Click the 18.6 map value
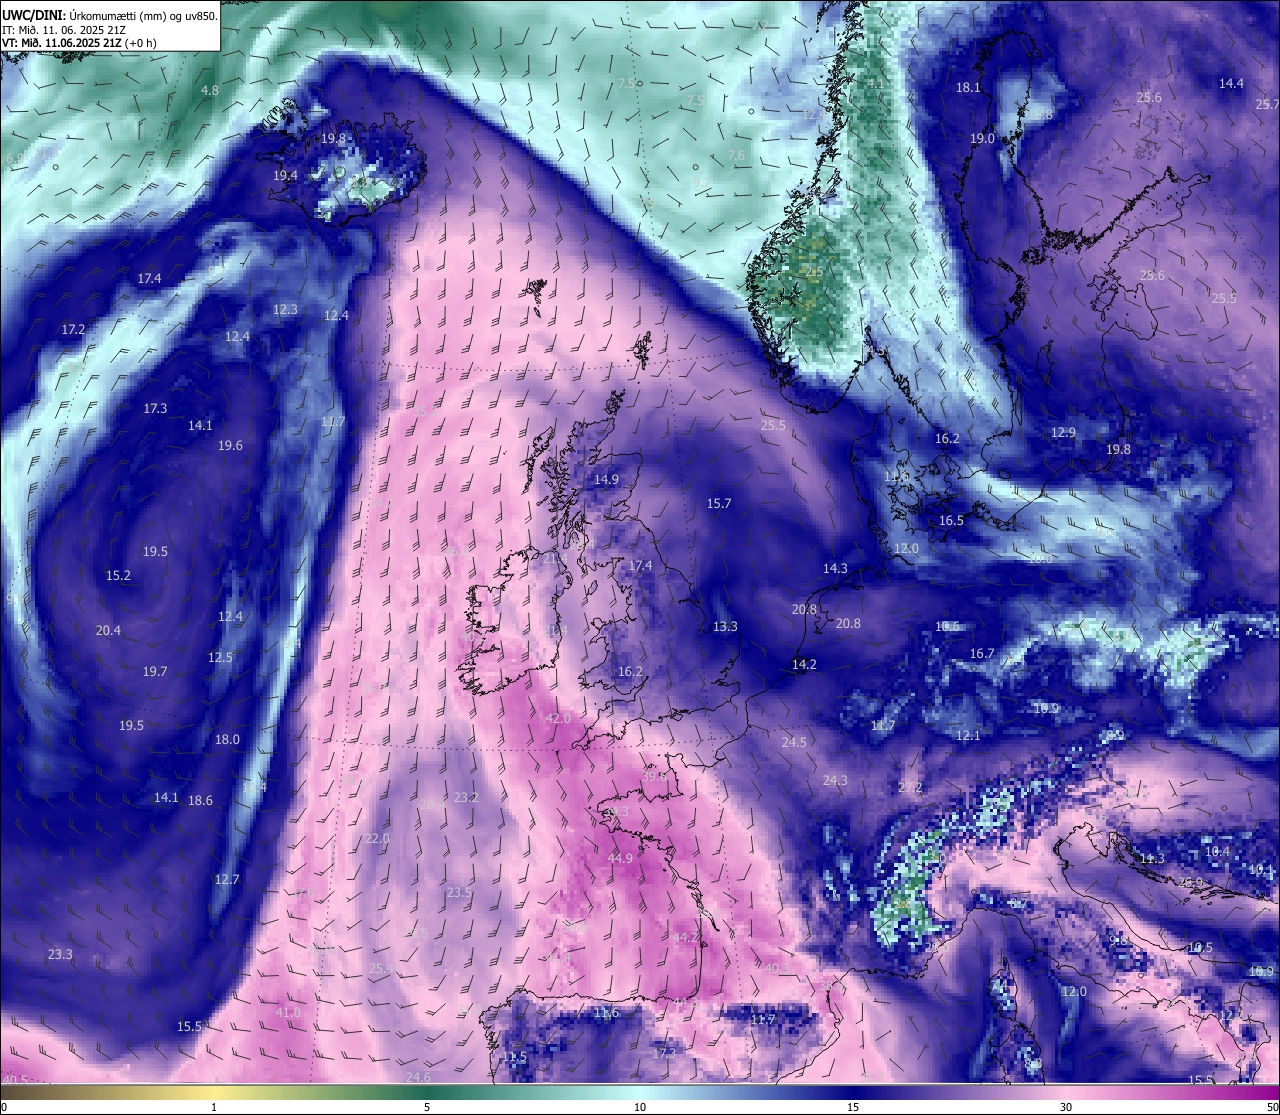The height and width of the screenshot is (1115, 1280). (x=200, y=801)
